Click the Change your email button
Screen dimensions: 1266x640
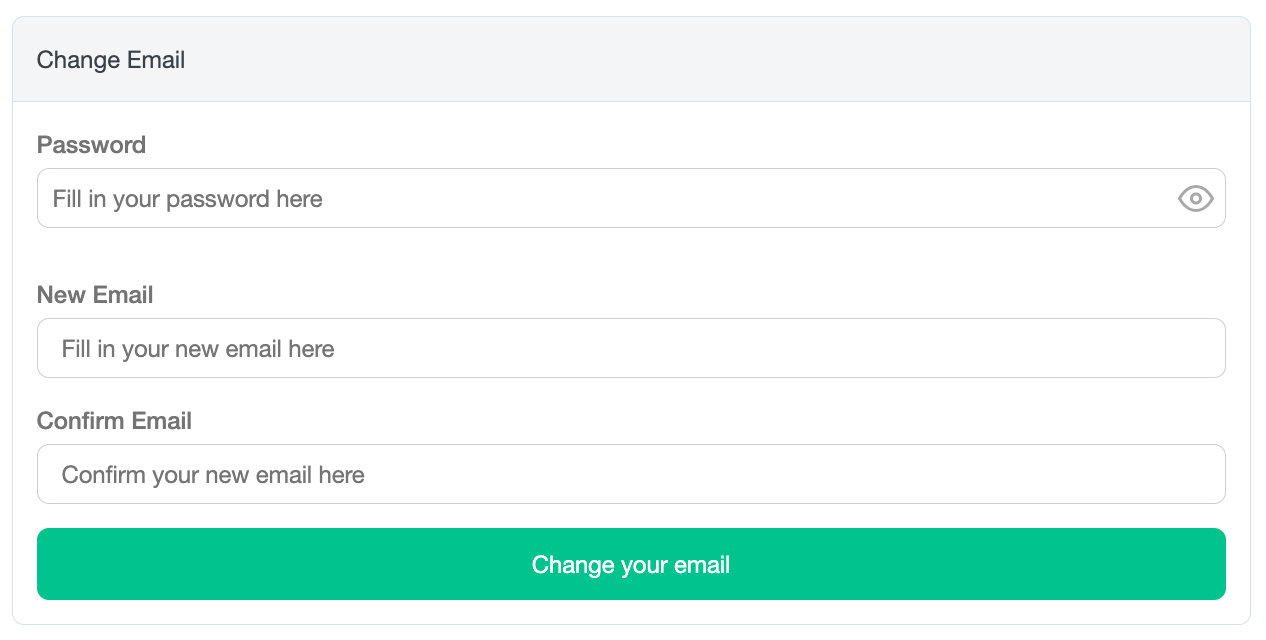point(631,564)
